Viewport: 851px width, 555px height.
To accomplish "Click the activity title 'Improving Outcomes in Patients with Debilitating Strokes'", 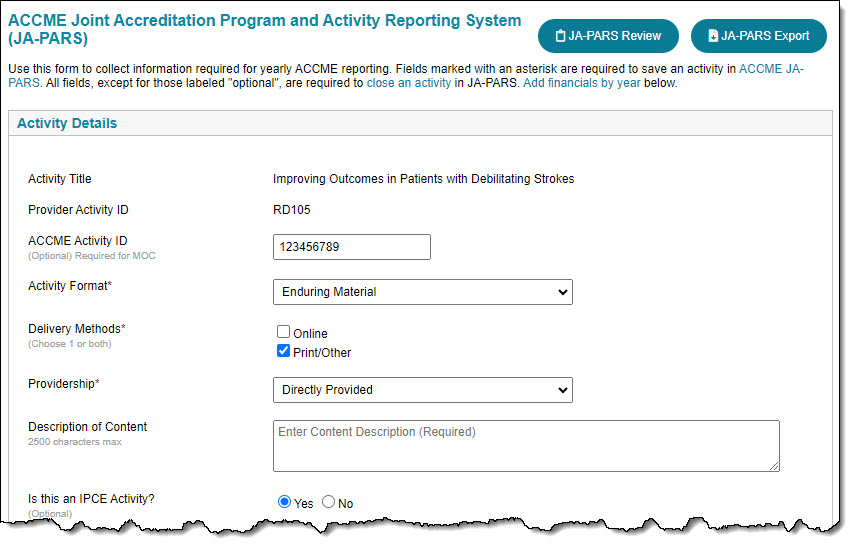I will click(x=423, y=179).
